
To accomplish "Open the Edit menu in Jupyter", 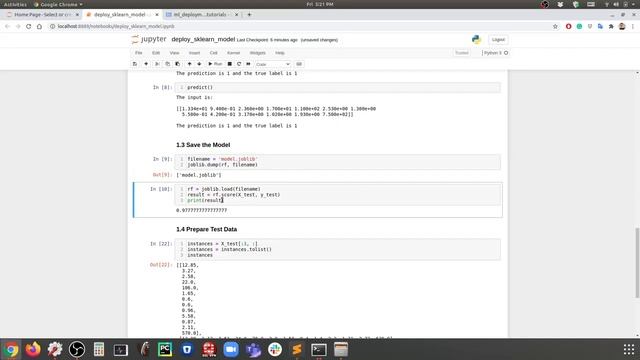I will (x=156, y=53).
